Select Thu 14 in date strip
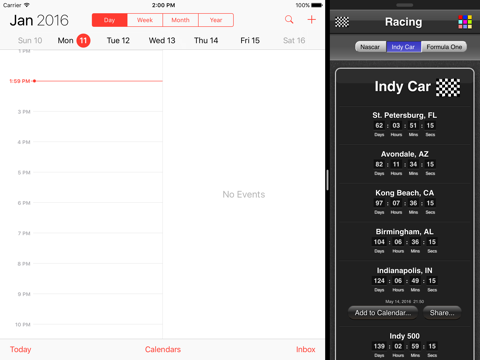Screen dimensions: 480x360 point(206,41)
